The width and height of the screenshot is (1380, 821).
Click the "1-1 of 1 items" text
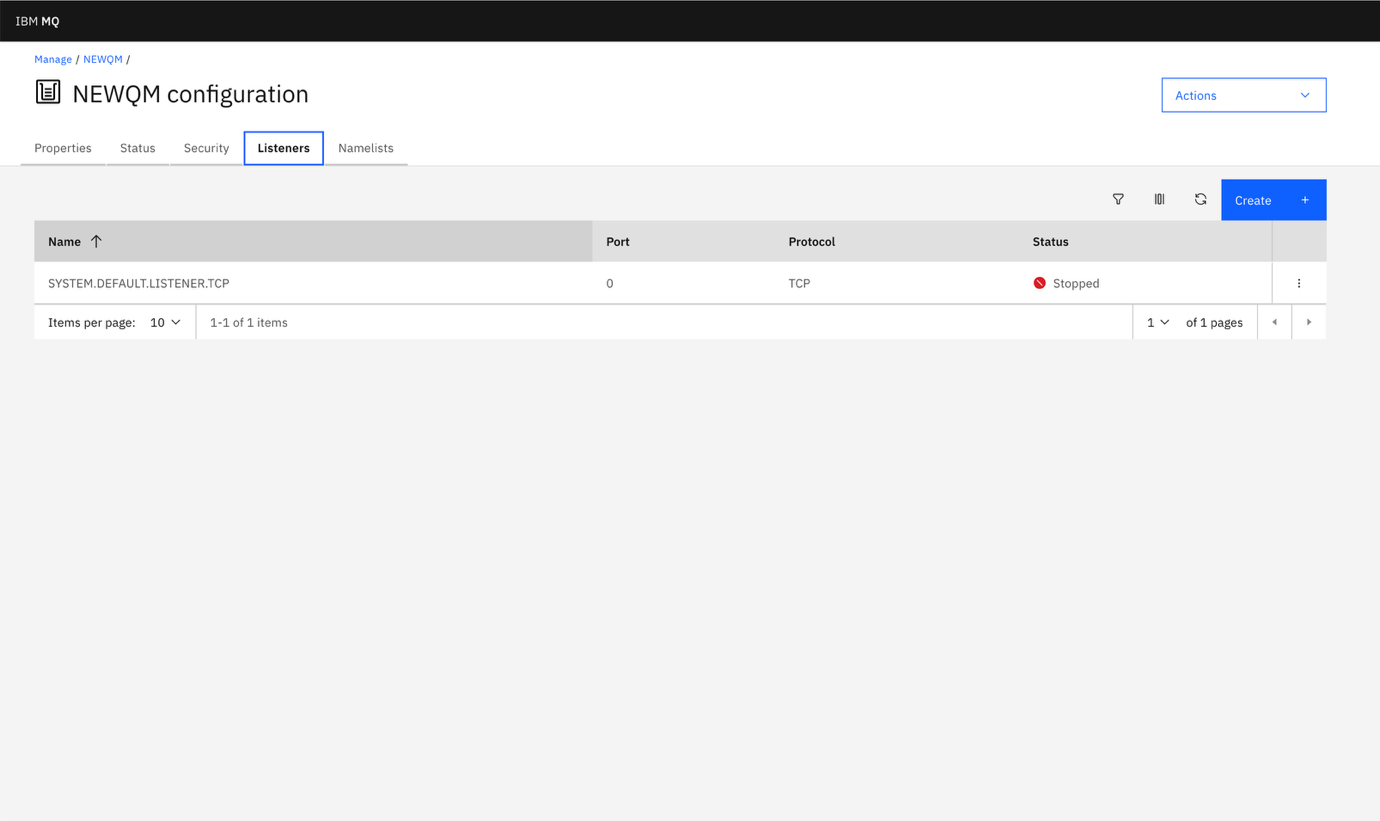249,322
